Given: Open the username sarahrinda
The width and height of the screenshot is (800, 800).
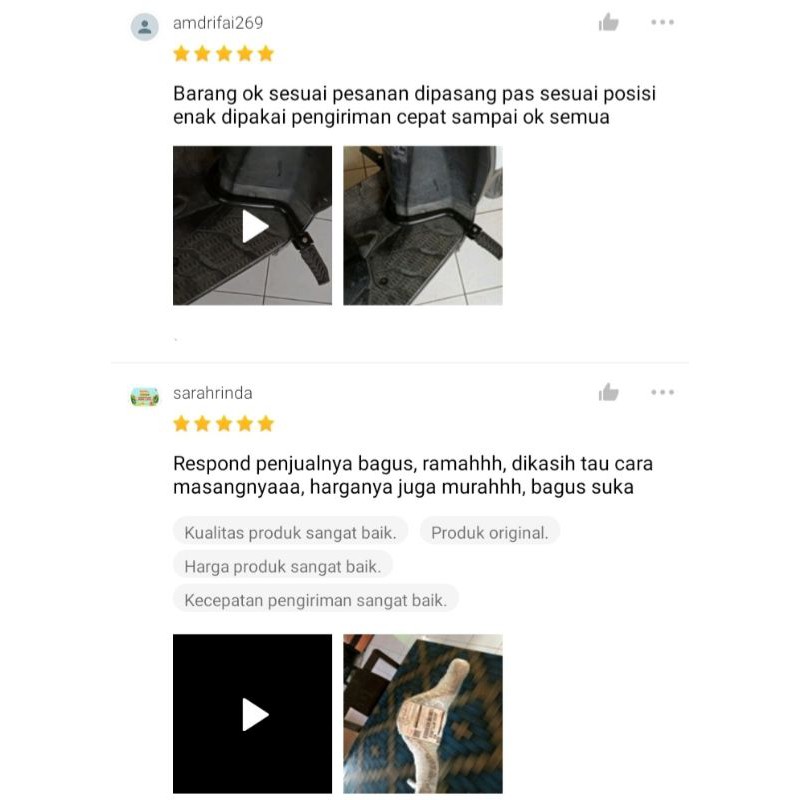Looking at the screenshot, I should (213, 393).
